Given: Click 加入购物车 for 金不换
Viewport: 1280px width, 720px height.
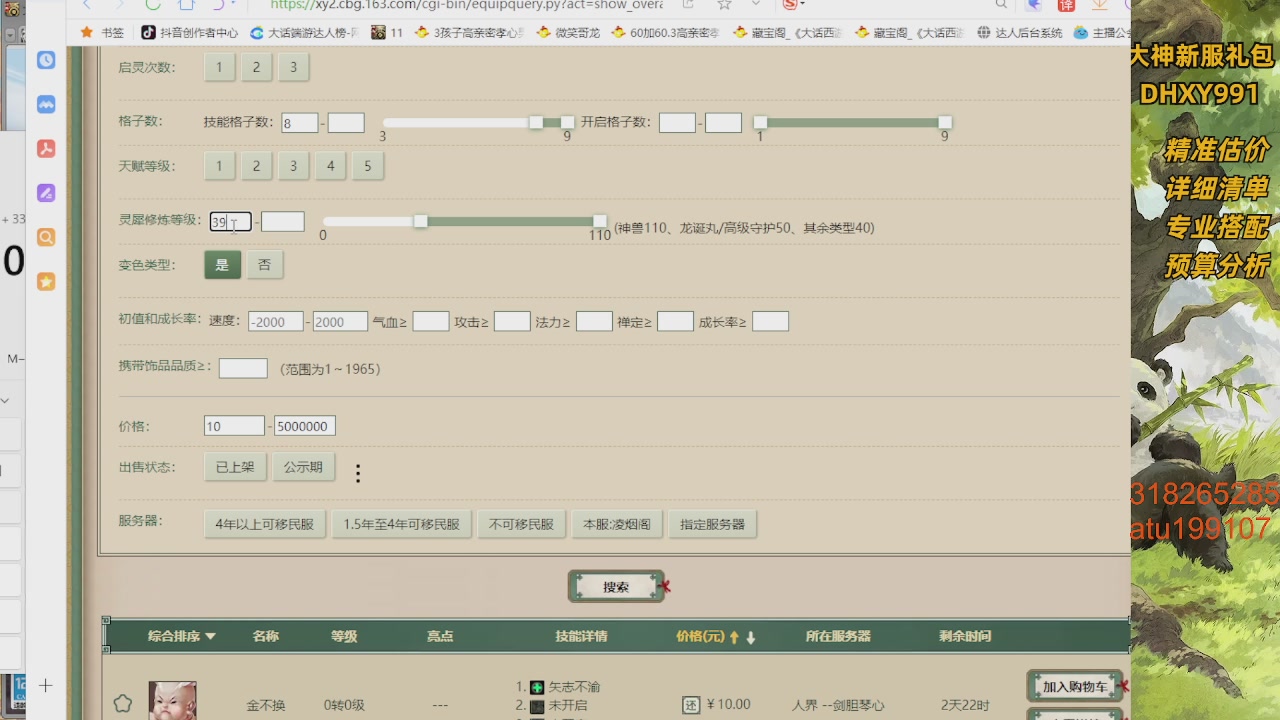Looking at the screenshot, I should (1075, 687).
